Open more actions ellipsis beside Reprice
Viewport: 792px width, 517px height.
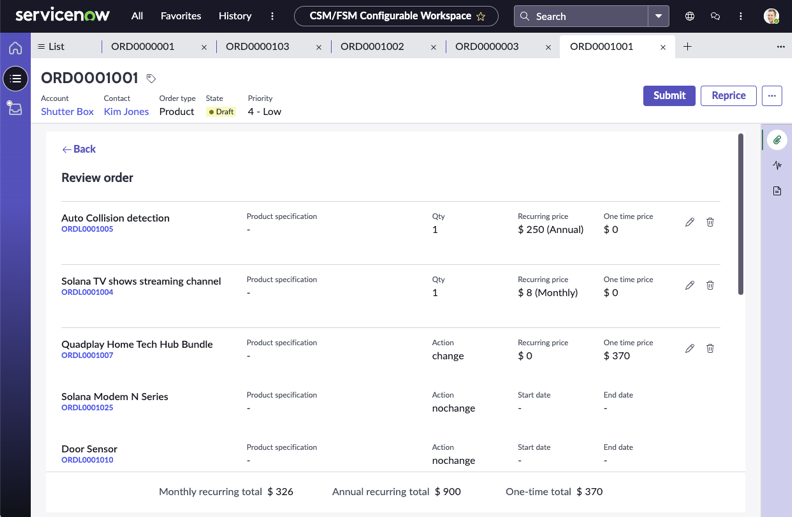[772, 95]
